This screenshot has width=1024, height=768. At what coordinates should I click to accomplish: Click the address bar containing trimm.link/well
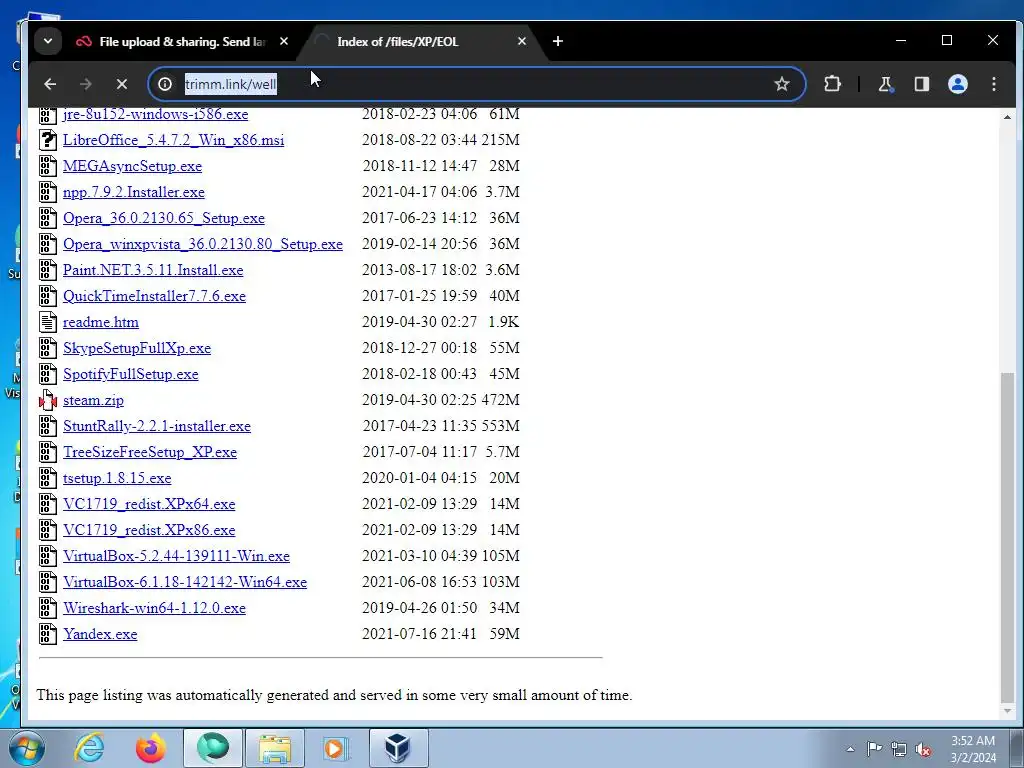pyautogui.click(x=477, y=84)
